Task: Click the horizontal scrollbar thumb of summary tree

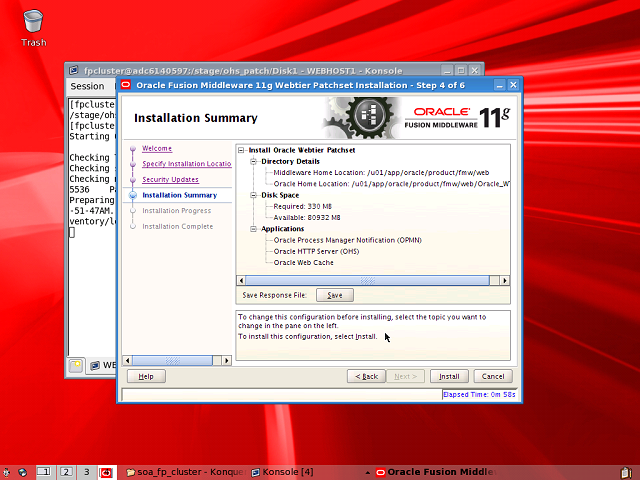Action: pos(367,280)
